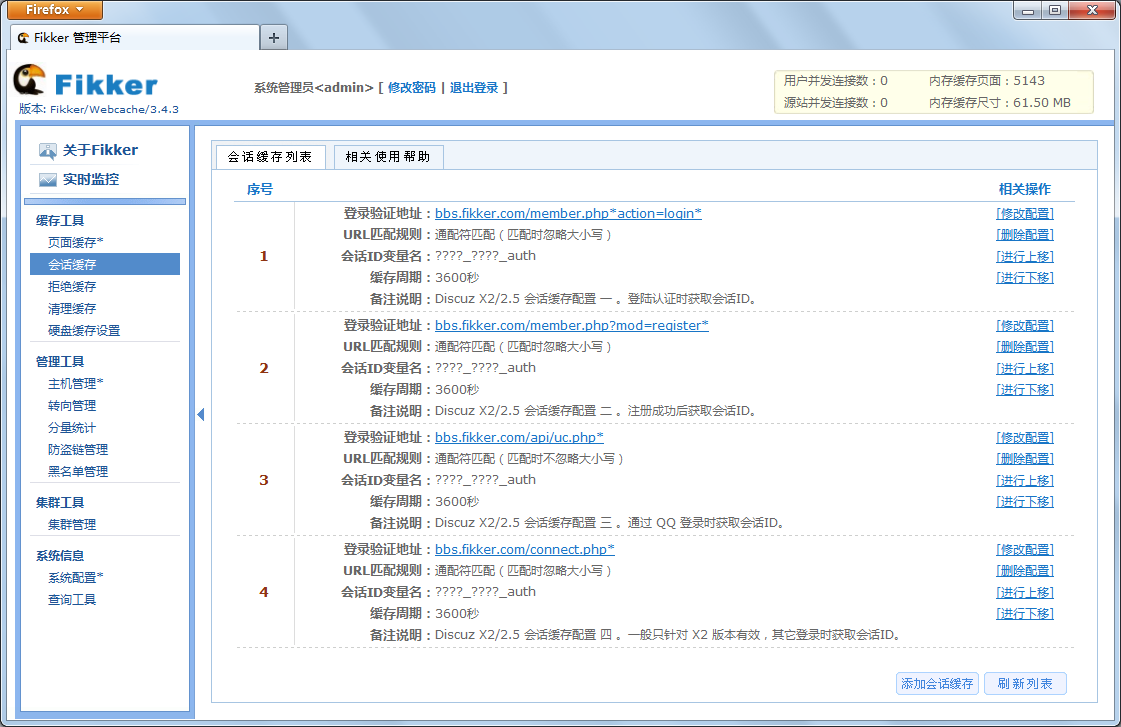The image size is (1121, 727).
Task: Click the 关于Fikker sidebar icon
Action: pyautogui.click(x=47, y=151)
